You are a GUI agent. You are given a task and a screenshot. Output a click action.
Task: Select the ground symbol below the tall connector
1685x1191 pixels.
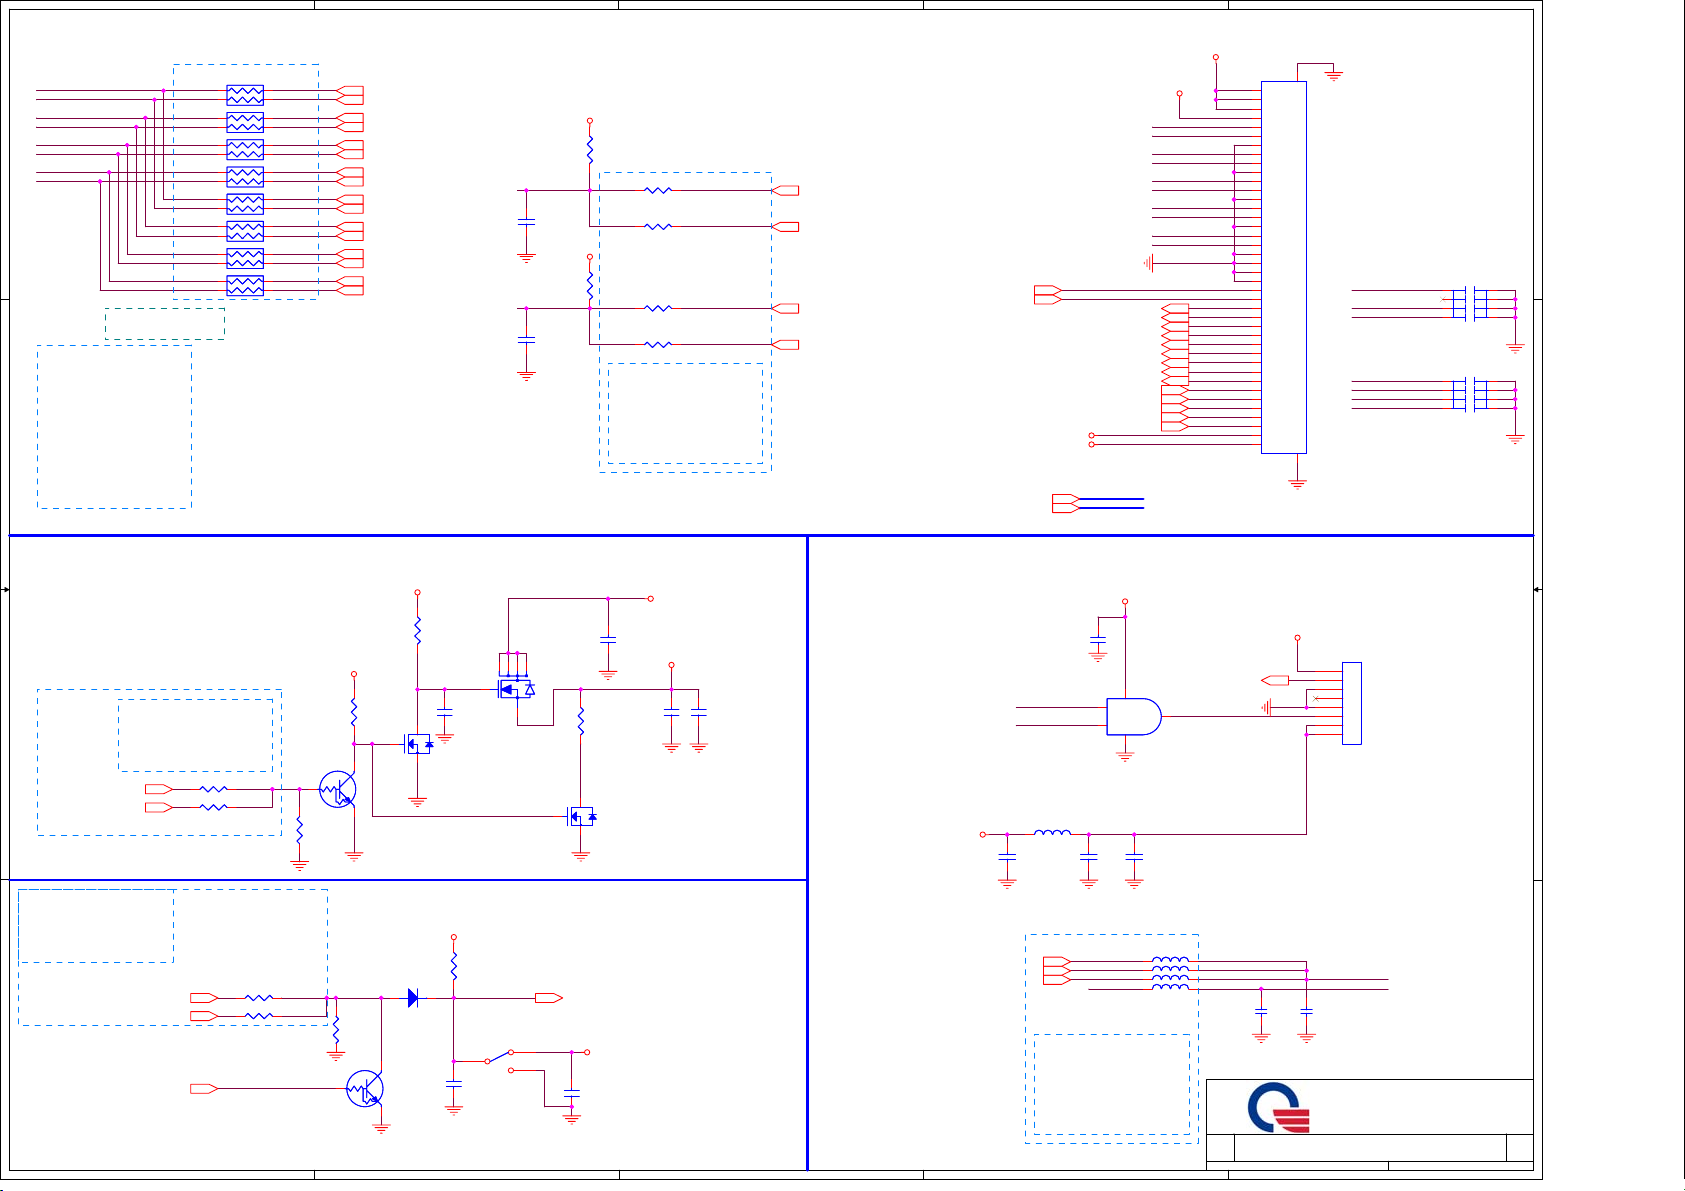[1297, 483]
